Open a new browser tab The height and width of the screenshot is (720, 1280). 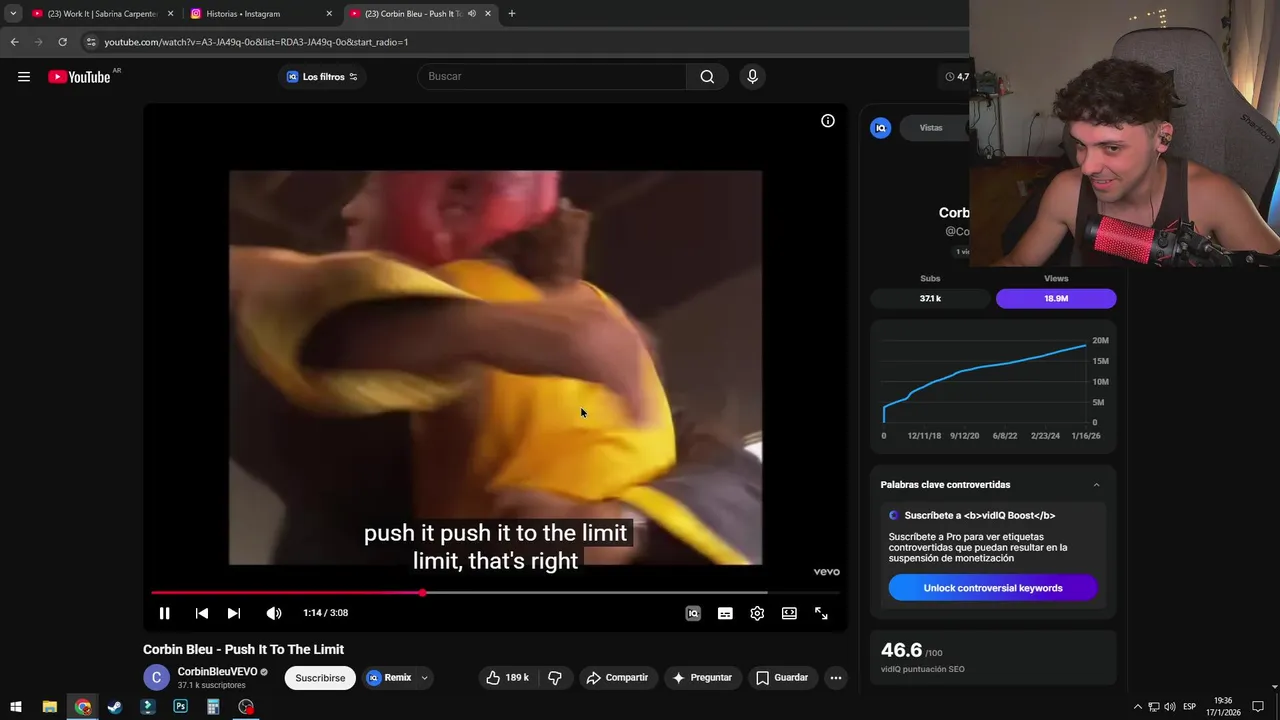pos(512,14)
